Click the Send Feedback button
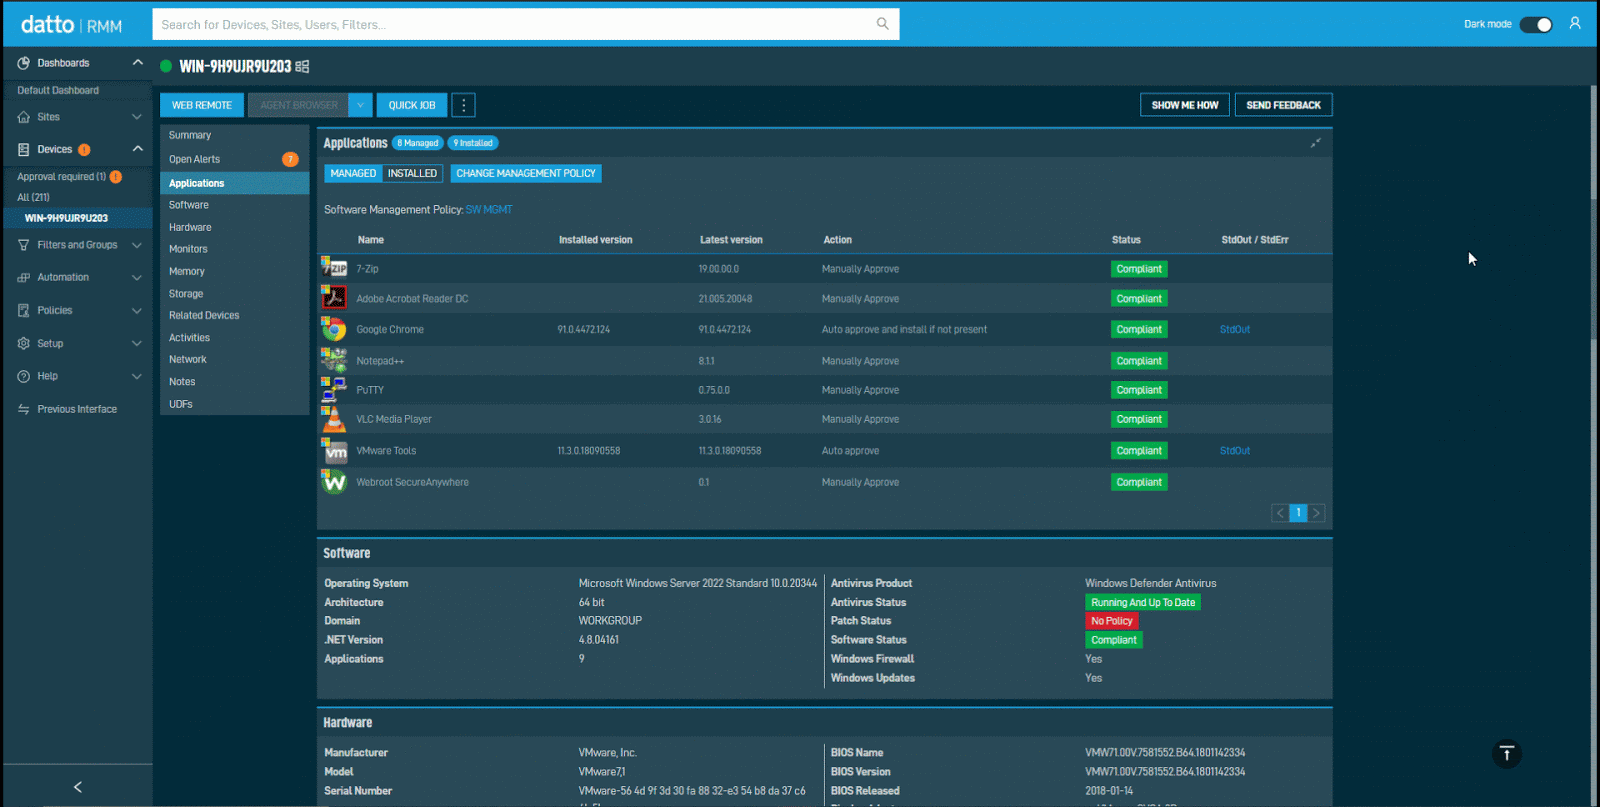 (x=1283, y=105)
